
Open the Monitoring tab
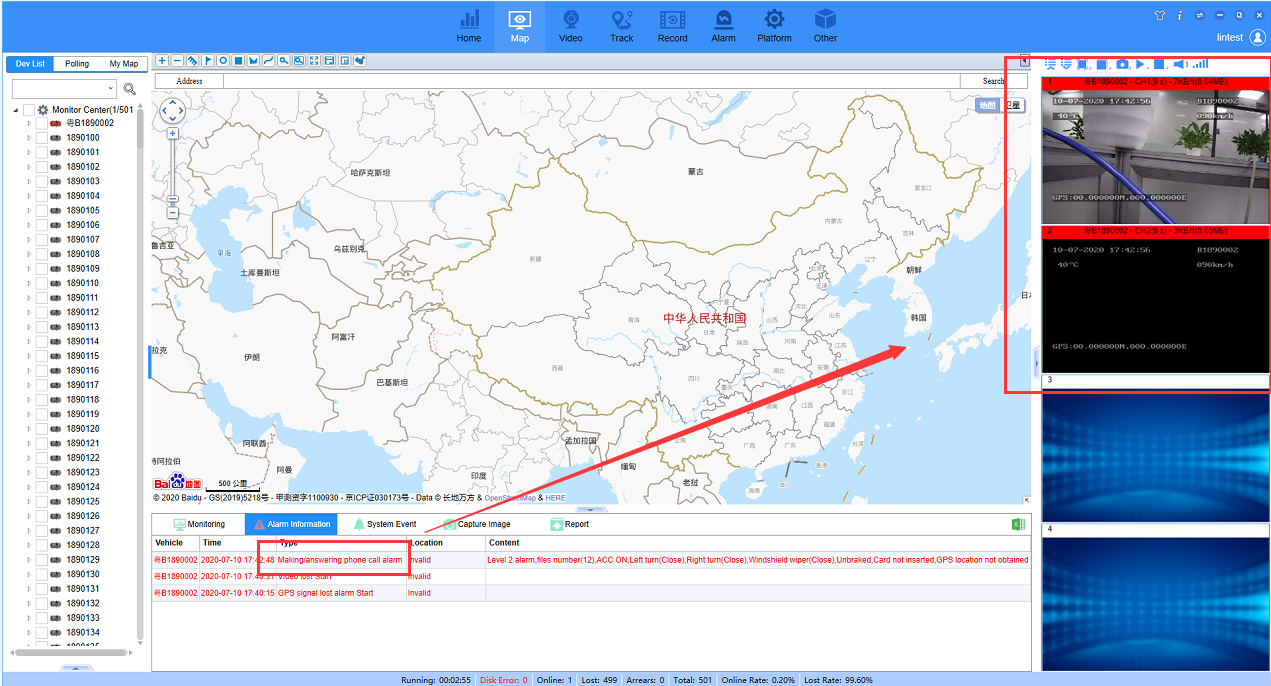click(199, 524)
